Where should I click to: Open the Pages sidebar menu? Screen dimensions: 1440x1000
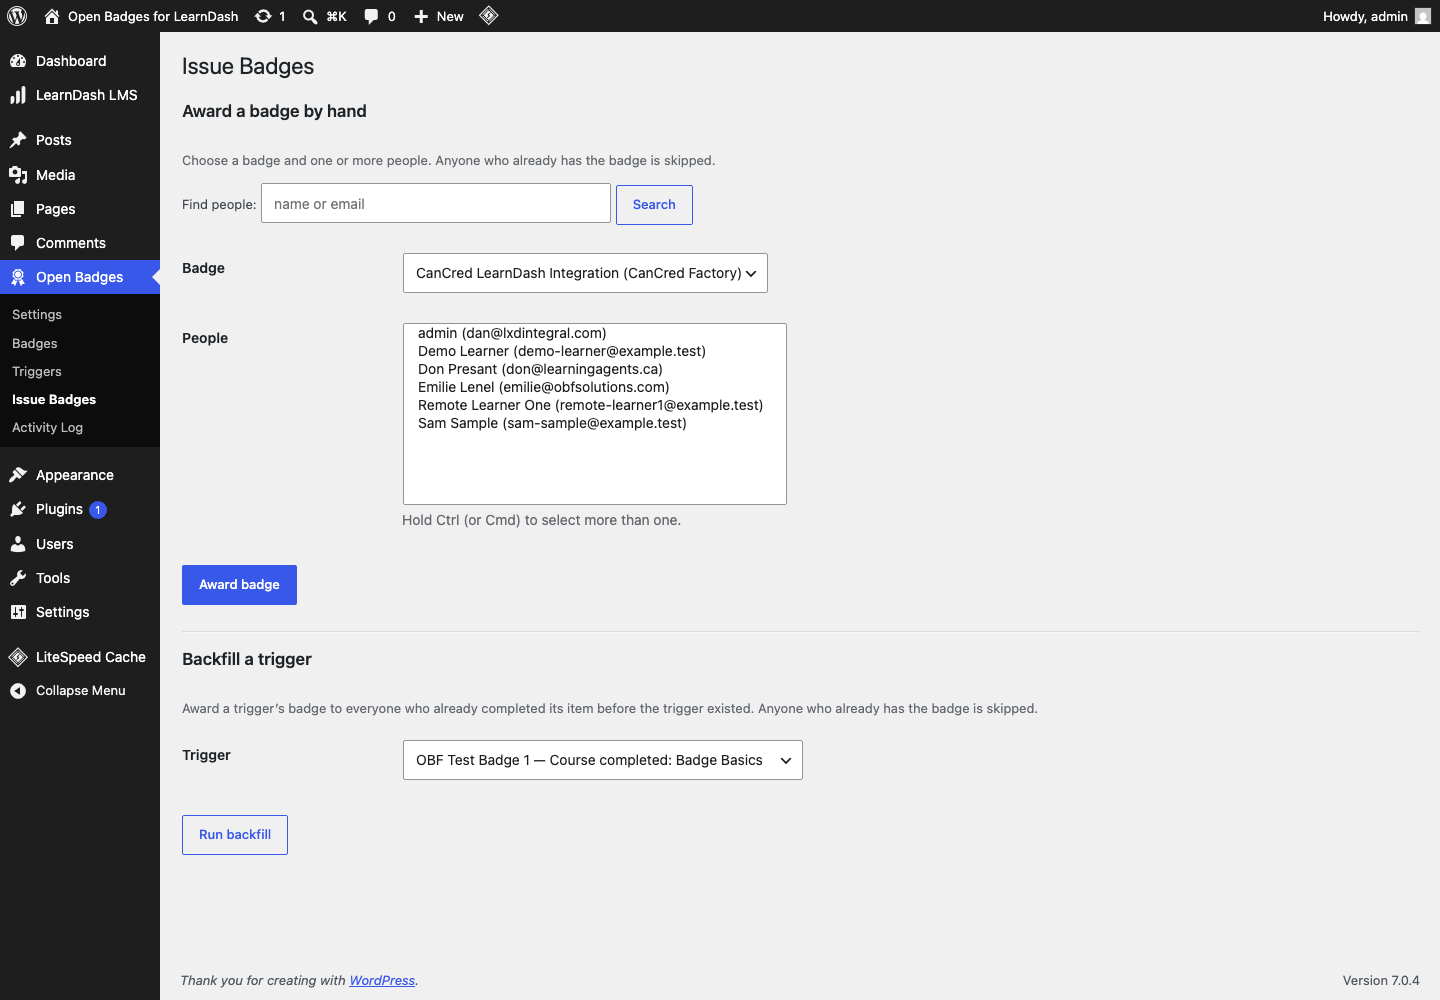pyautogui.click(x=80, y=209)
